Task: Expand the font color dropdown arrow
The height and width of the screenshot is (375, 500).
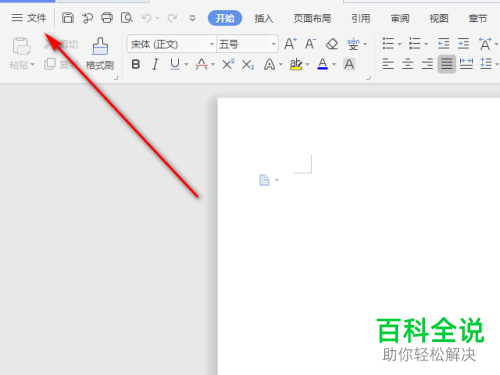Action: point(334,64)
